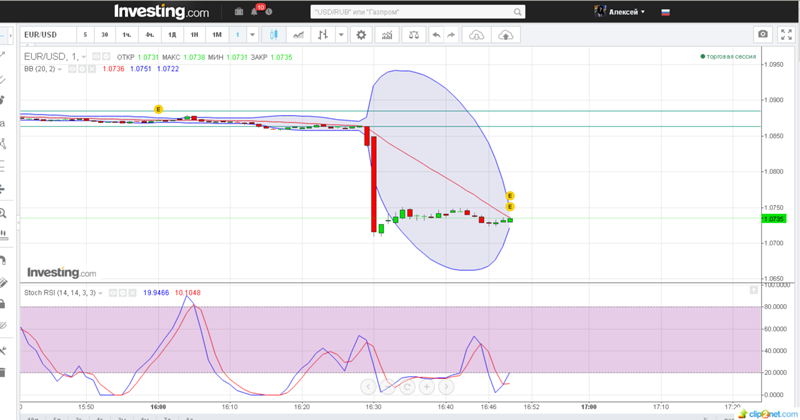Click the E event marker near 16:00

coord(158,109)
